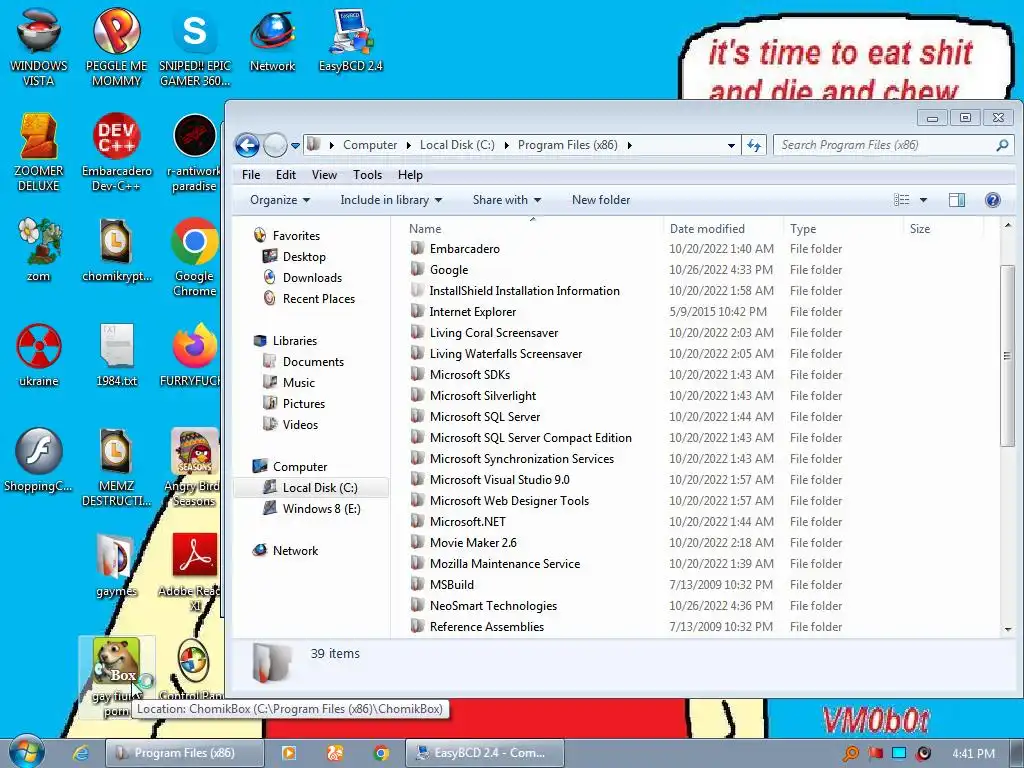
Task: Click the Computer breadcrumb in address bar
Action: click(x=370, y=145)
